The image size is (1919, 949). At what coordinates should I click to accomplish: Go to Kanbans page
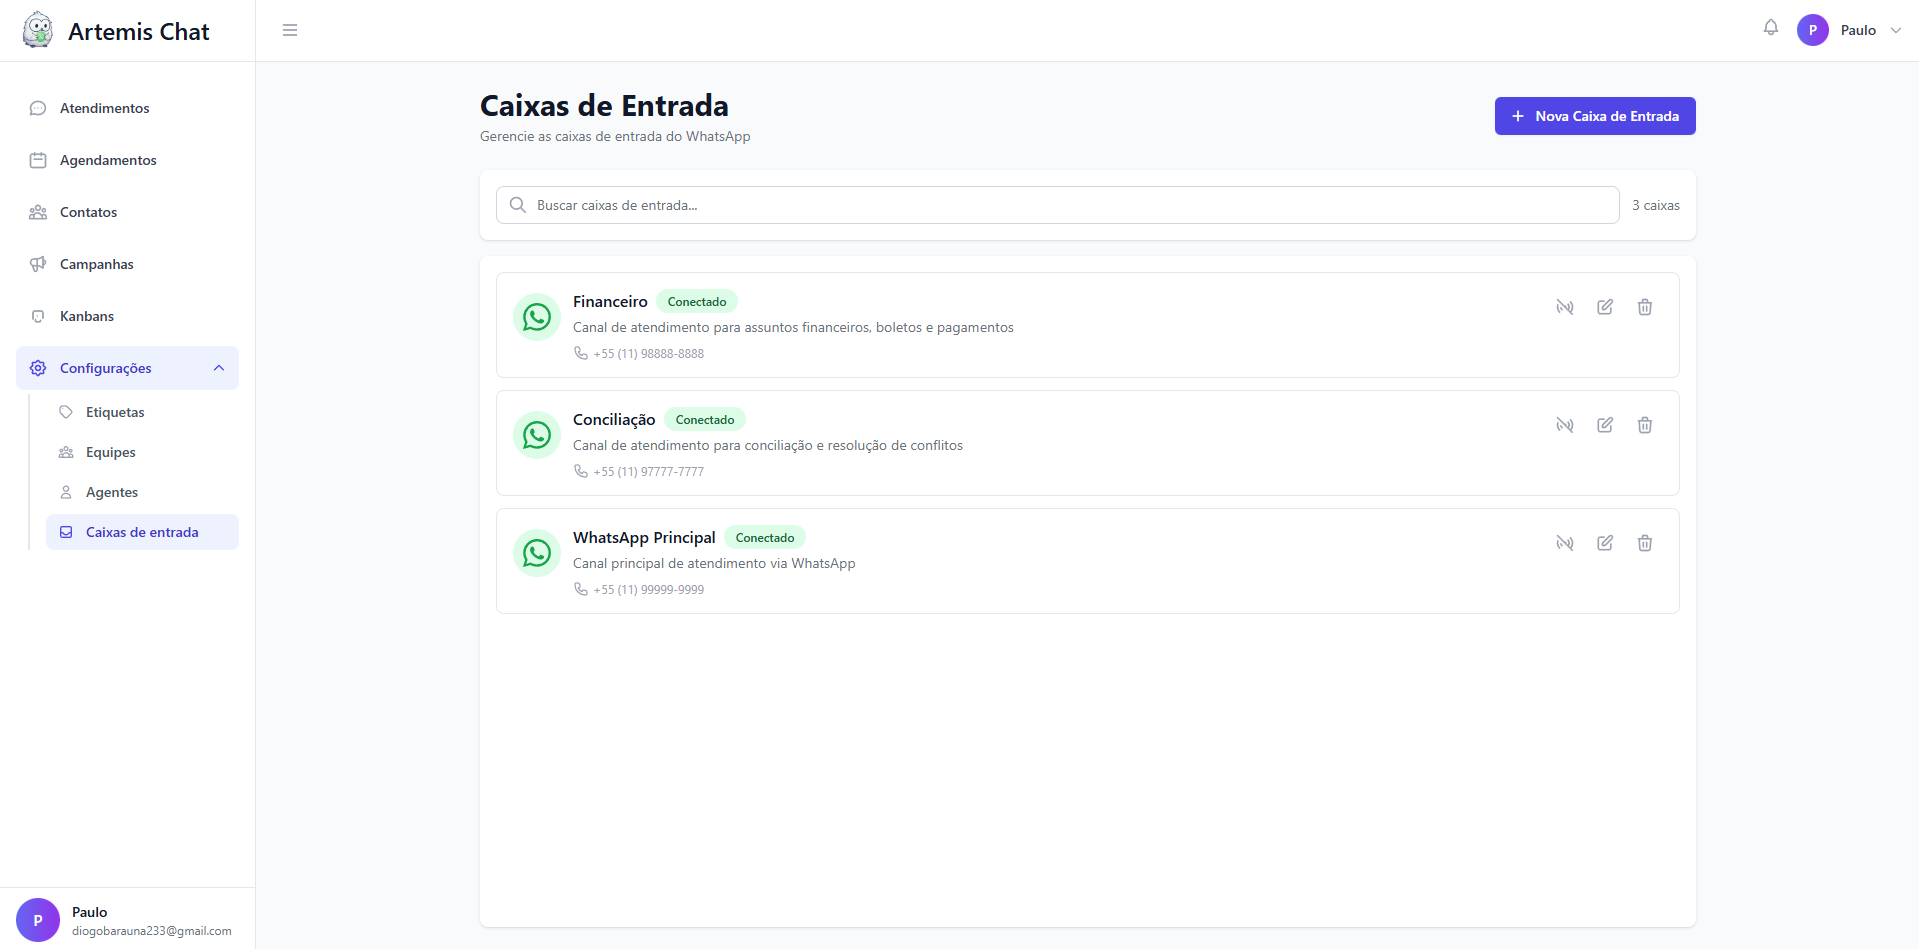click(87, 316)
